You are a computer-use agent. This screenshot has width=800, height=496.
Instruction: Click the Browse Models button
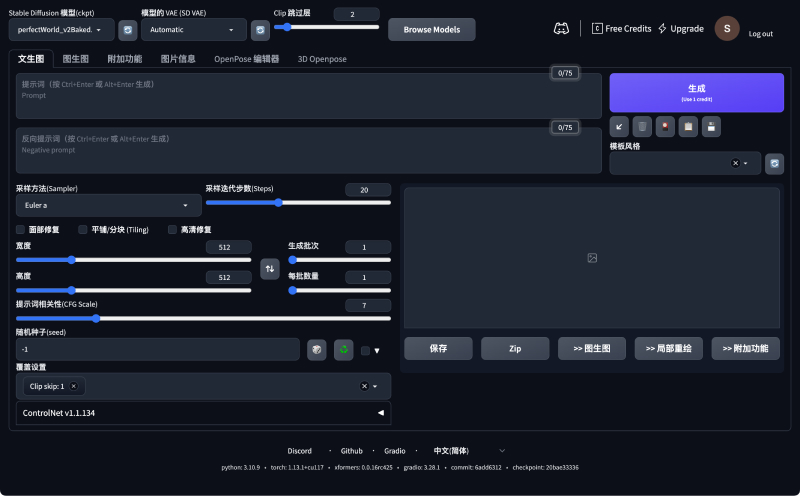[431, 30]
